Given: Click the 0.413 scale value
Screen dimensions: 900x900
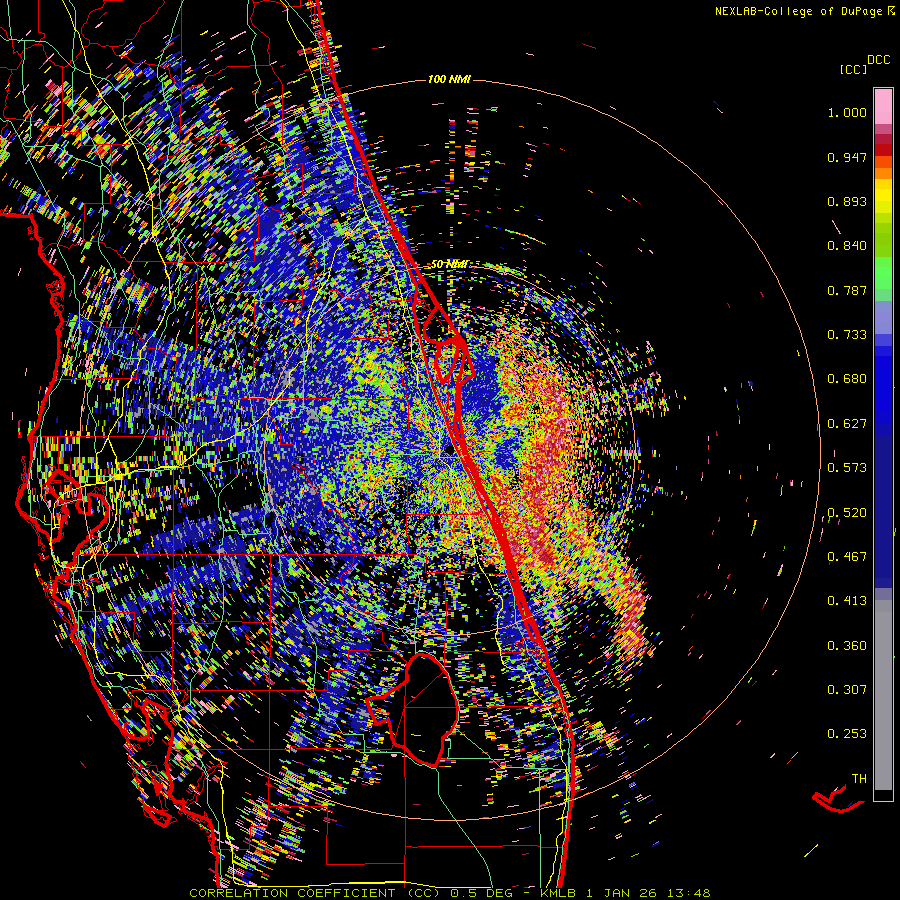Looking at the screenshot, I should [847, 601].
